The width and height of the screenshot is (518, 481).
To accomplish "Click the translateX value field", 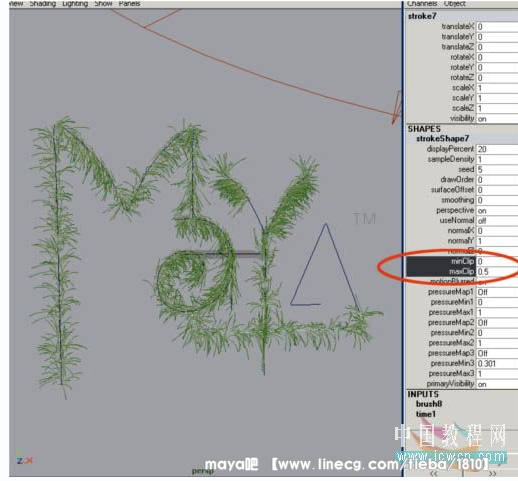I will 497,27.
